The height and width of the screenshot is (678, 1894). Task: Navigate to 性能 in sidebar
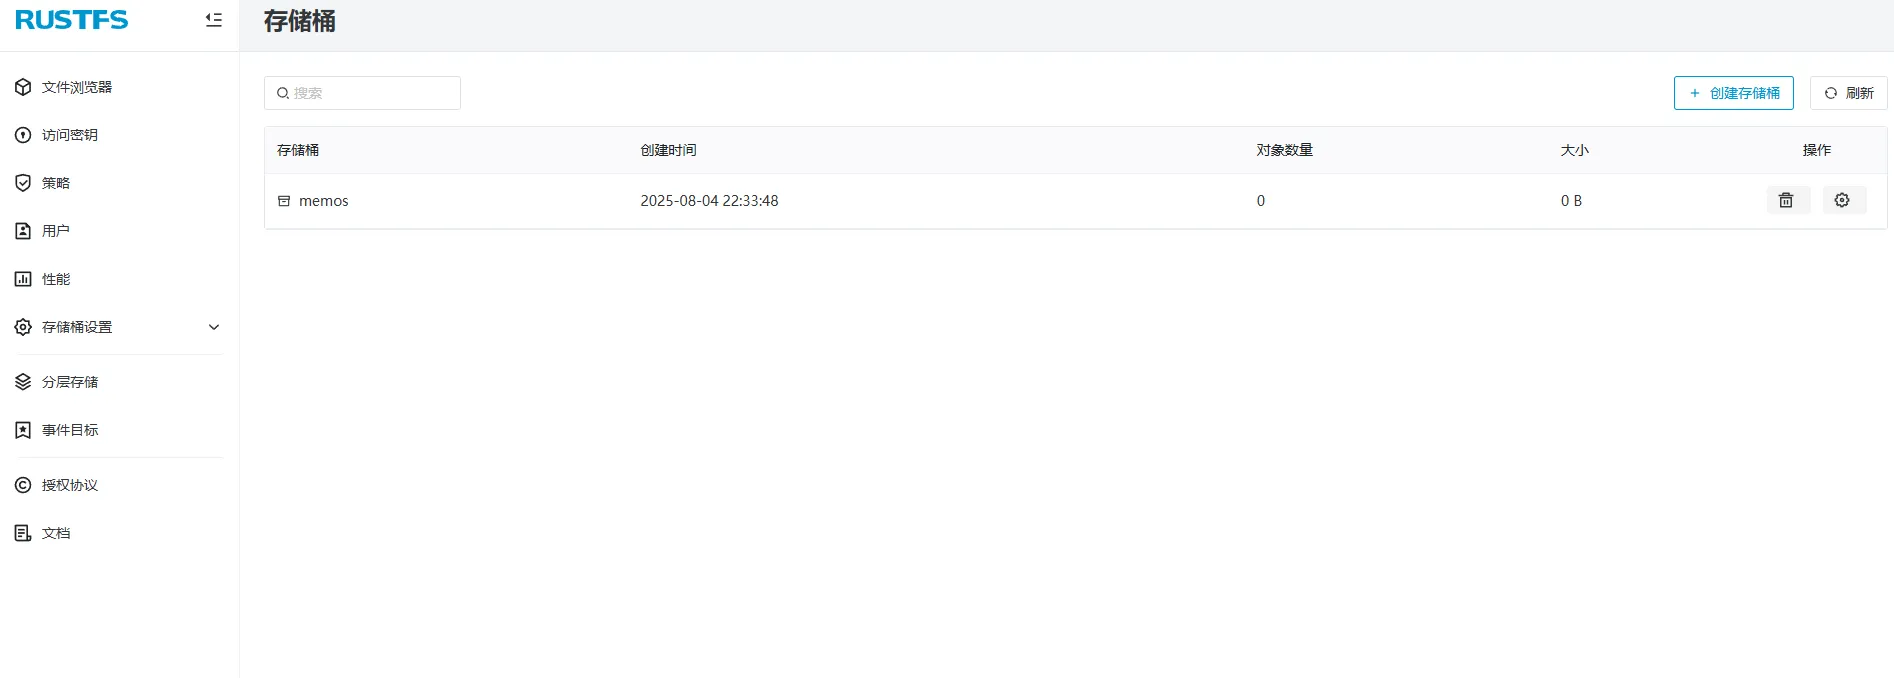pos(56,279)
